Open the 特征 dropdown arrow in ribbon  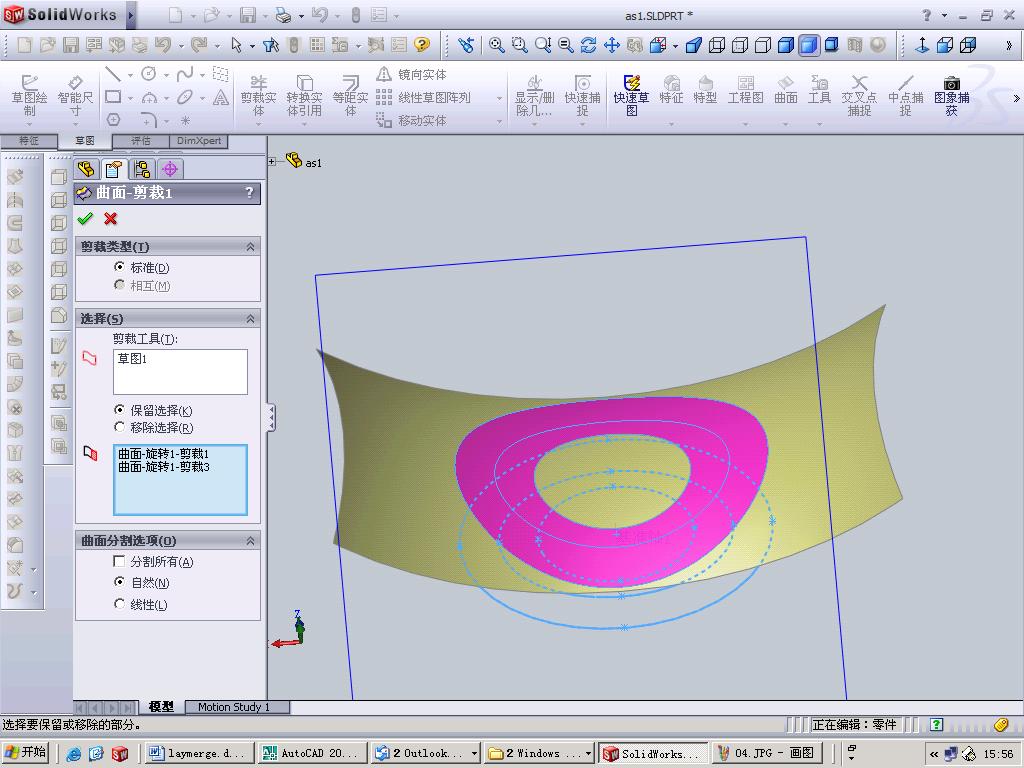[671, 123]
